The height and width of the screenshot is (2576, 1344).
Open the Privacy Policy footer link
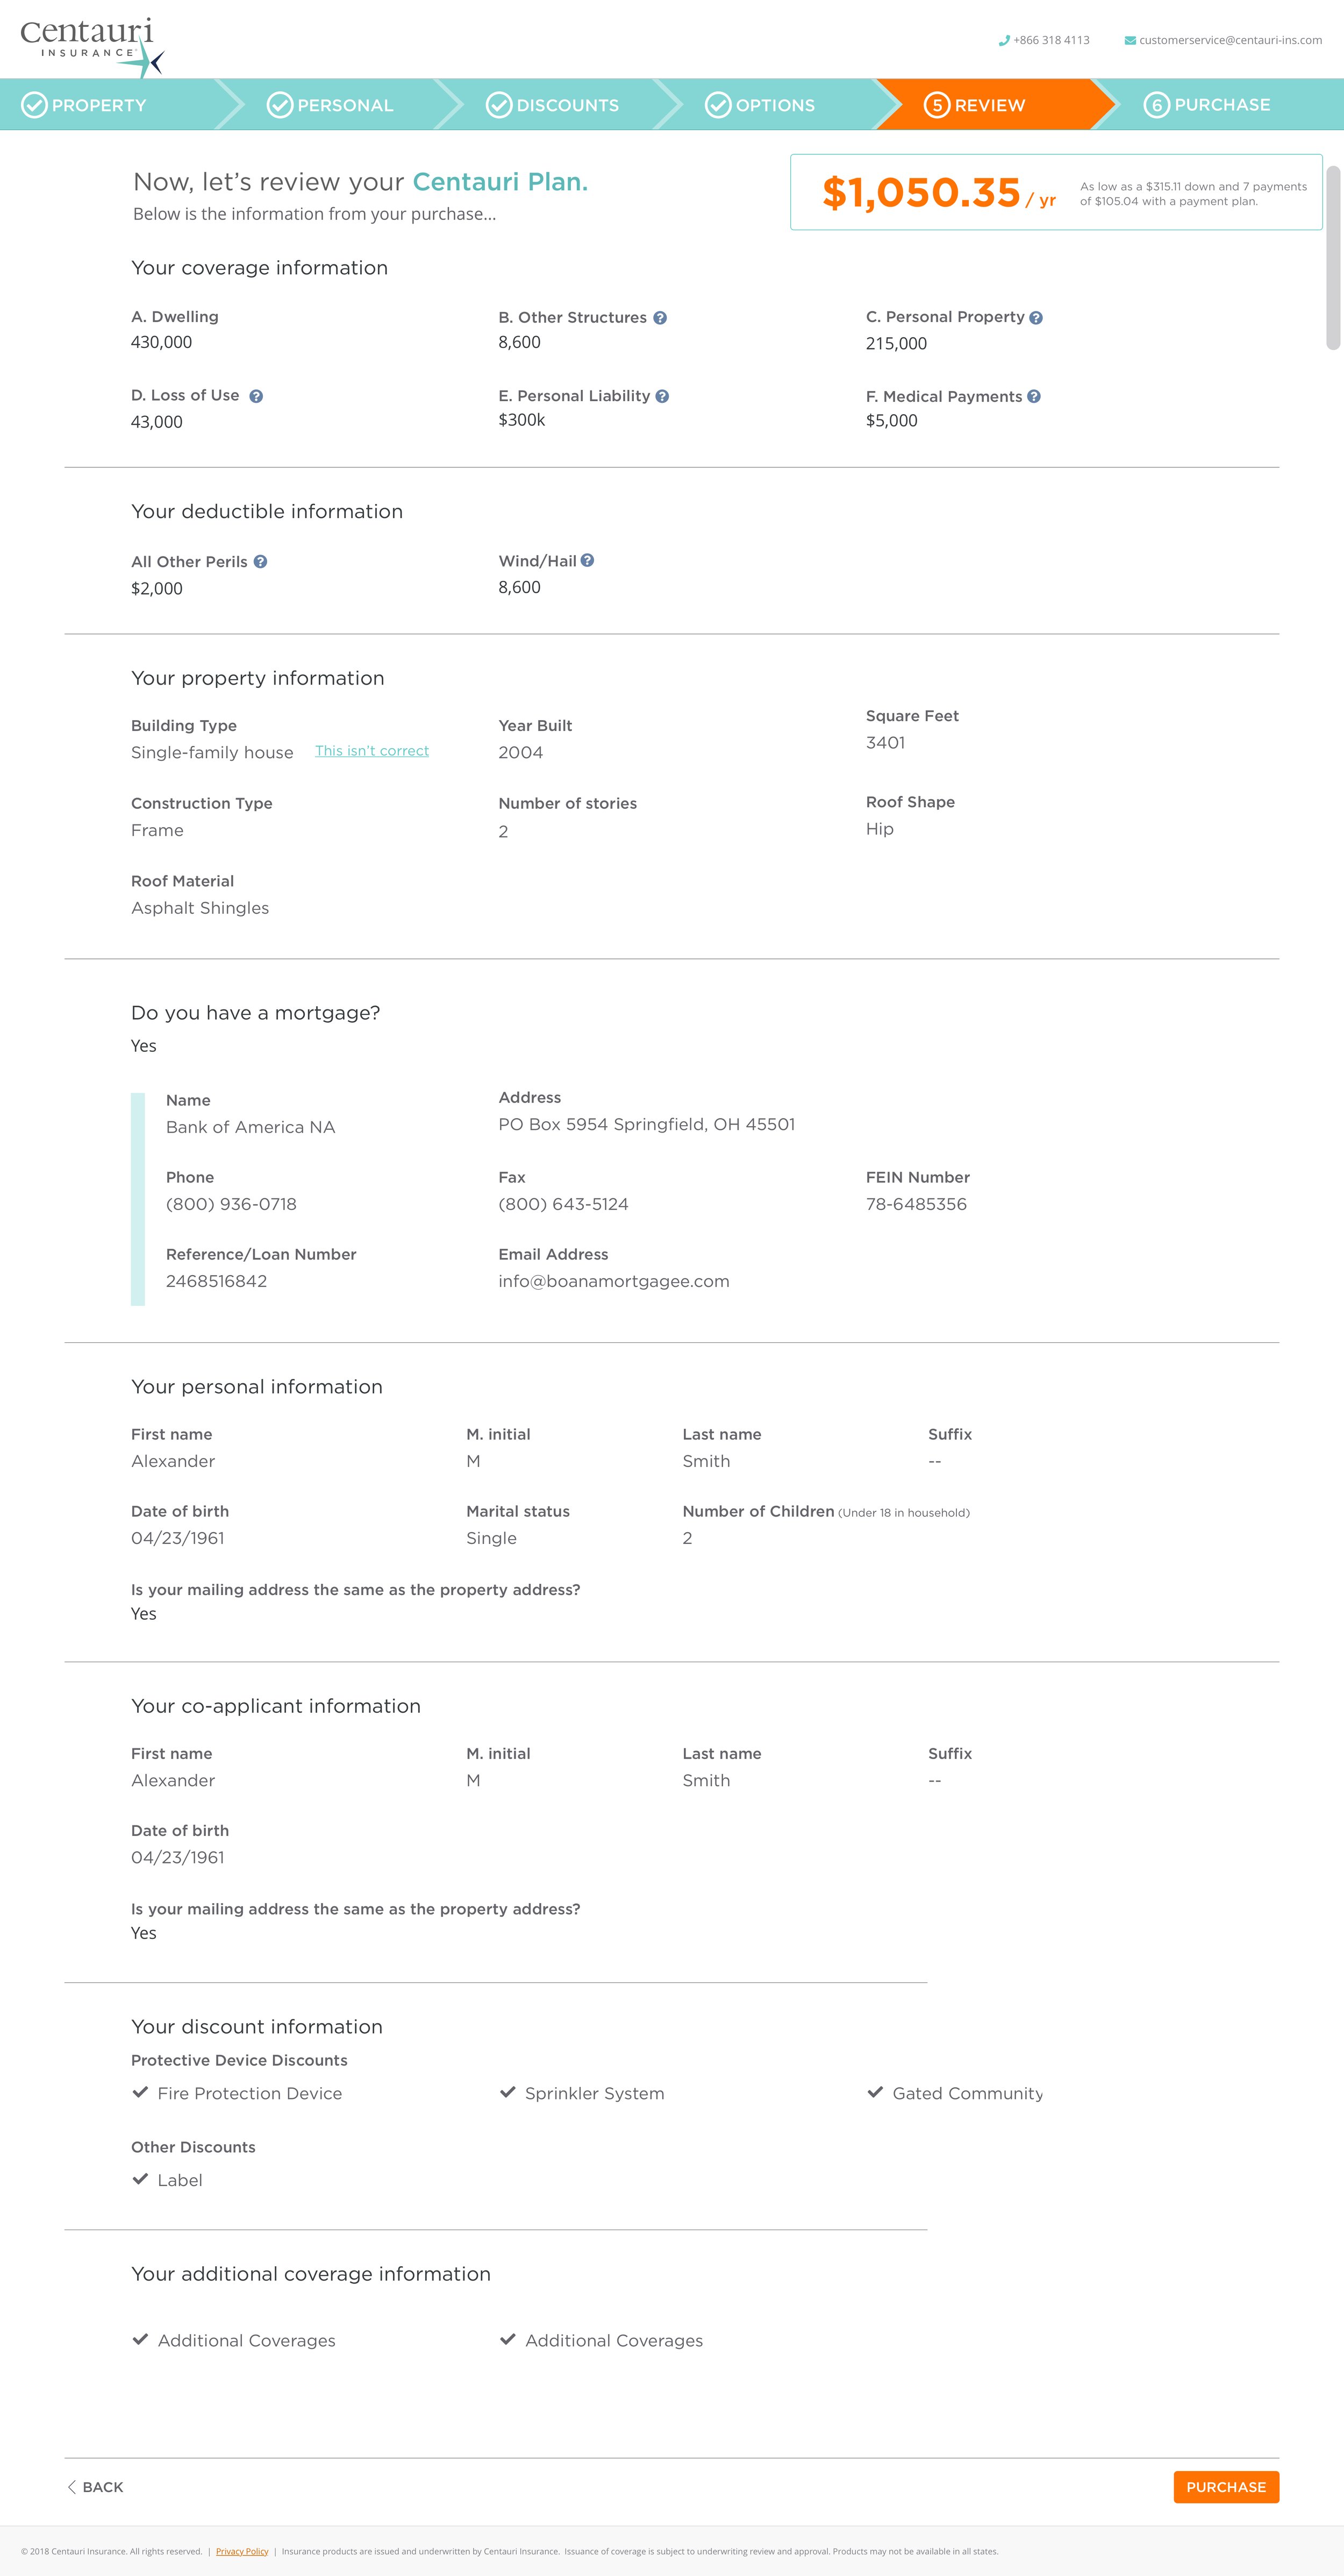click(x=242, y=2551)
